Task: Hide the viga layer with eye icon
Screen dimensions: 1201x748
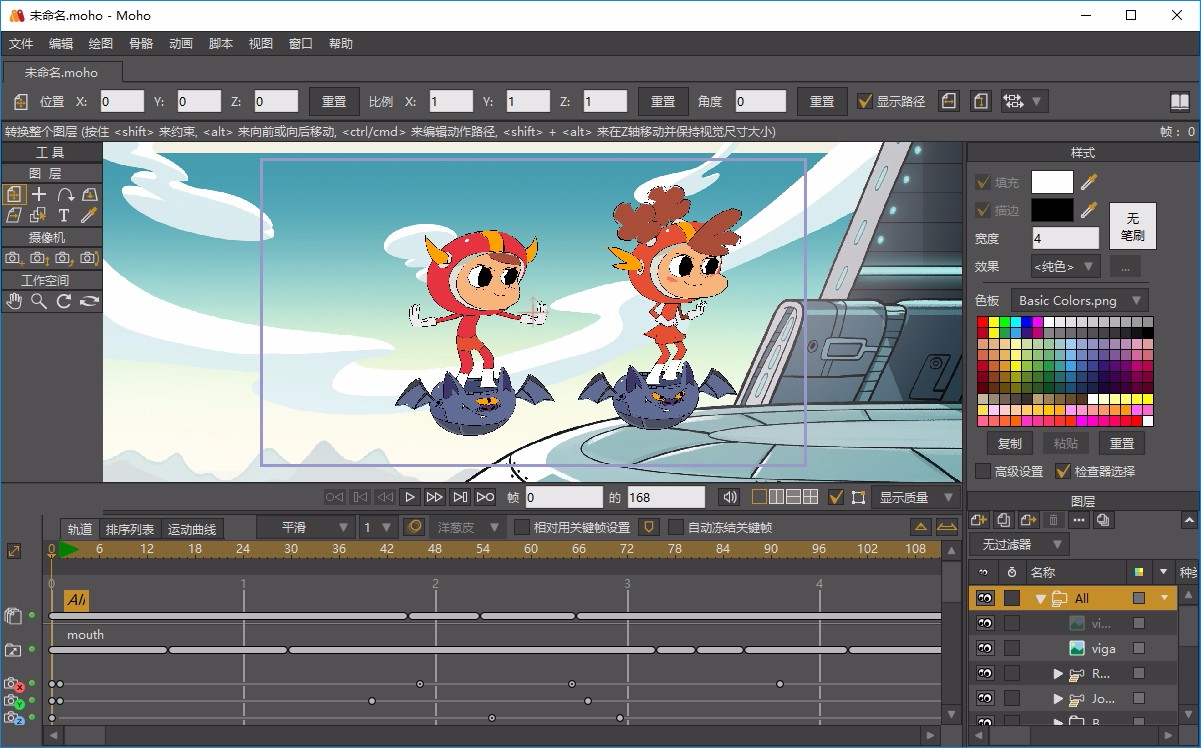Action: point(985,648)
